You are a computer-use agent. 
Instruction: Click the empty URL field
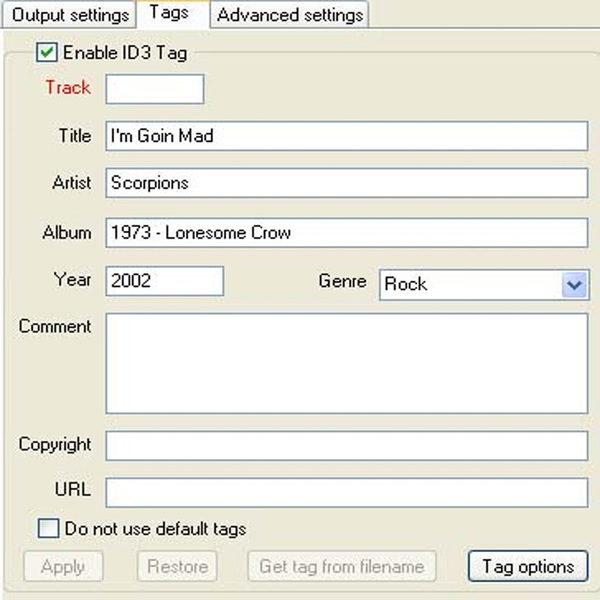click(x=347, y=492)
